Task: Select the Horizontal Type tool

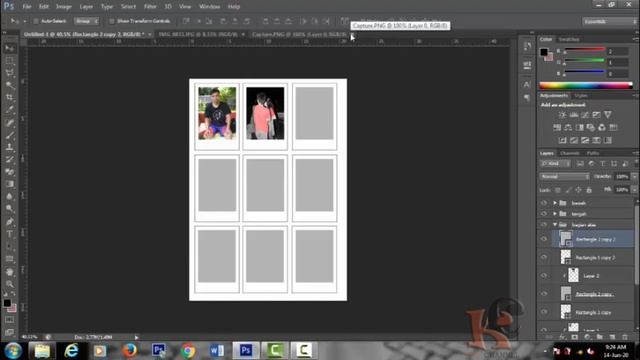Action: pyautogui.click(x=9, y=234)
